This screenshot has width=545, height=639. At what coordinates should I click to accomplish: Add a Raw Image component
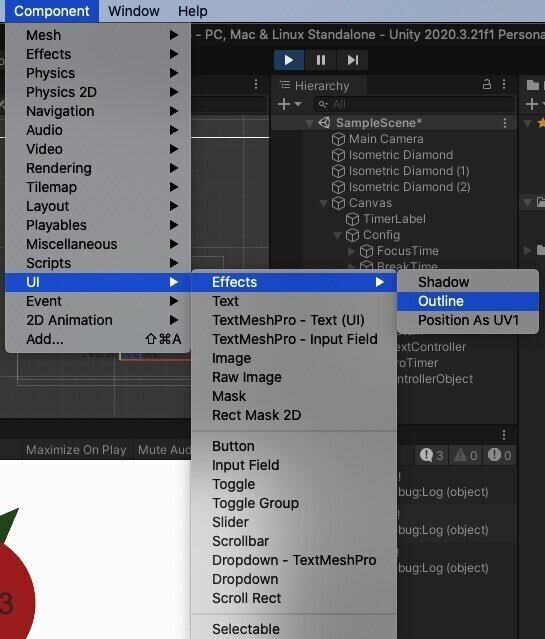coord(294,377)
